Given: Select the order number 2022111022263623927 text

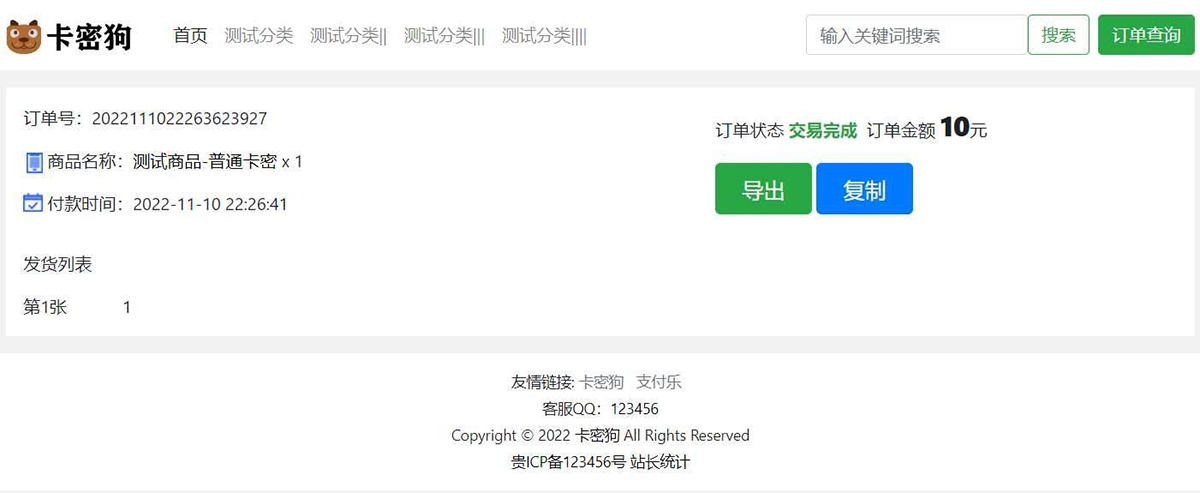Looking at the screenshot, I should 179,119.
